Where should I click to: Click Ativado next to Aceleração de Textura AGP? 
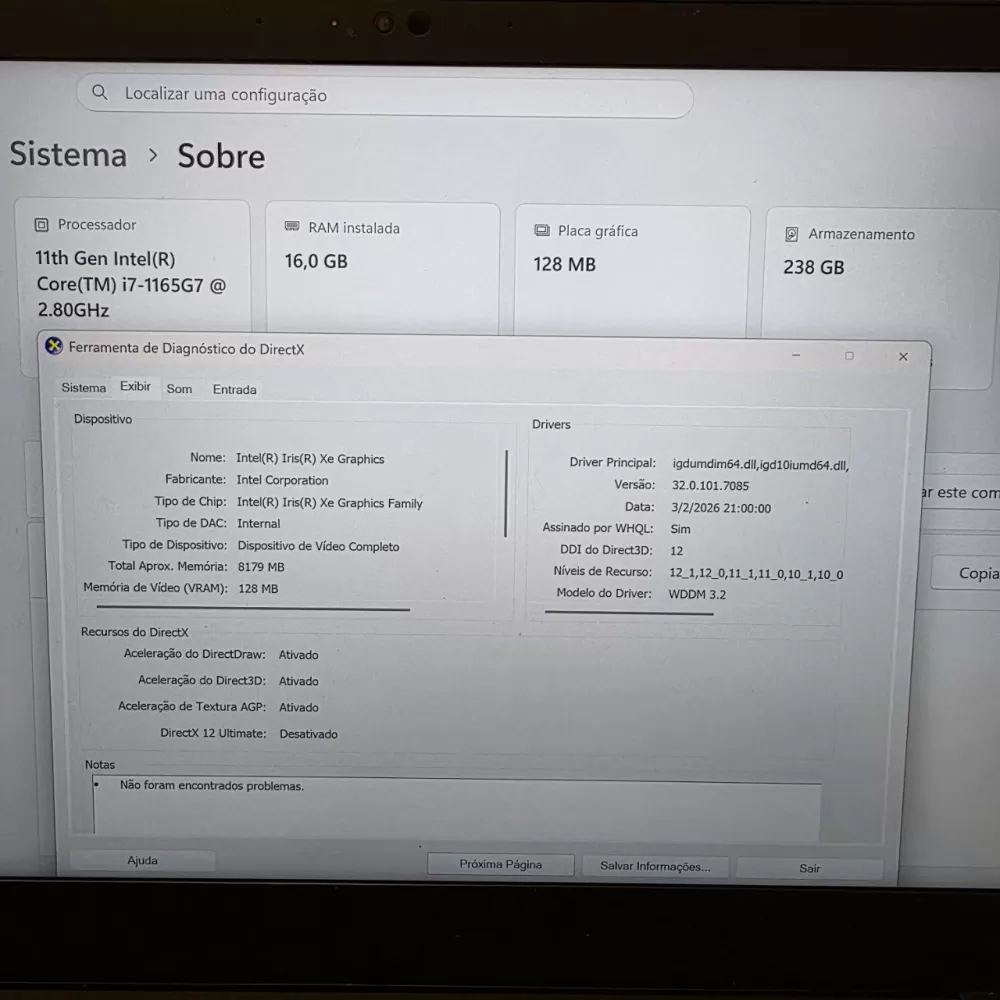coord(298,707)
